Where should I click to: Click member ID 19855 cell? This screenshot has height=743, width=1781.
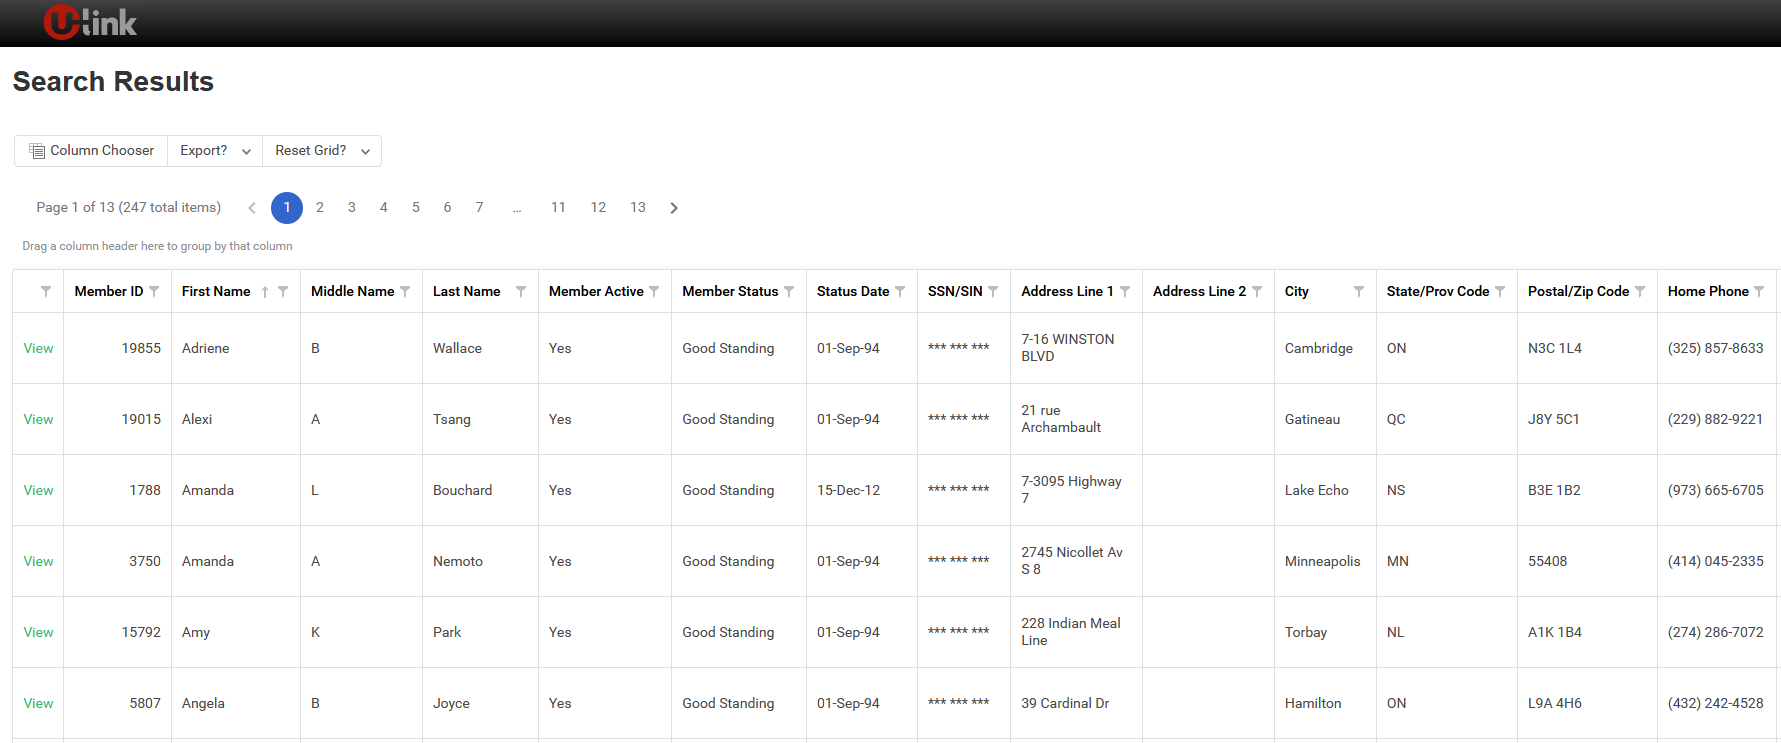tap(117, 348)
